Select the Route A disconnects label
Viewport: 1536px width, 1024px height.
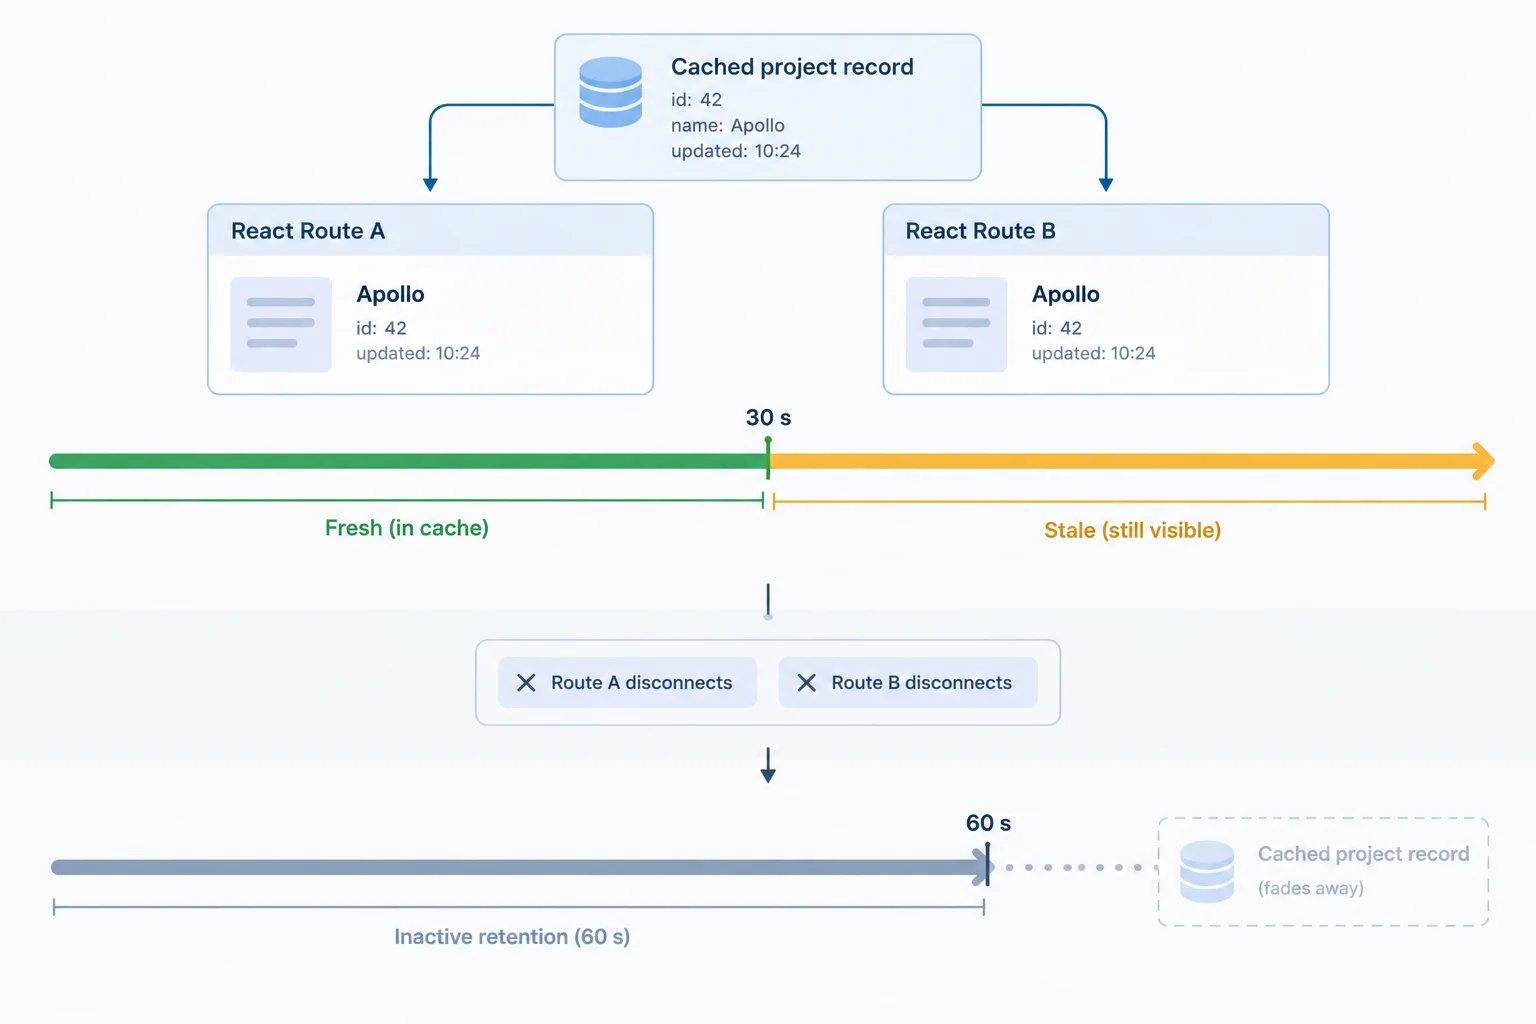coord(641,683)
